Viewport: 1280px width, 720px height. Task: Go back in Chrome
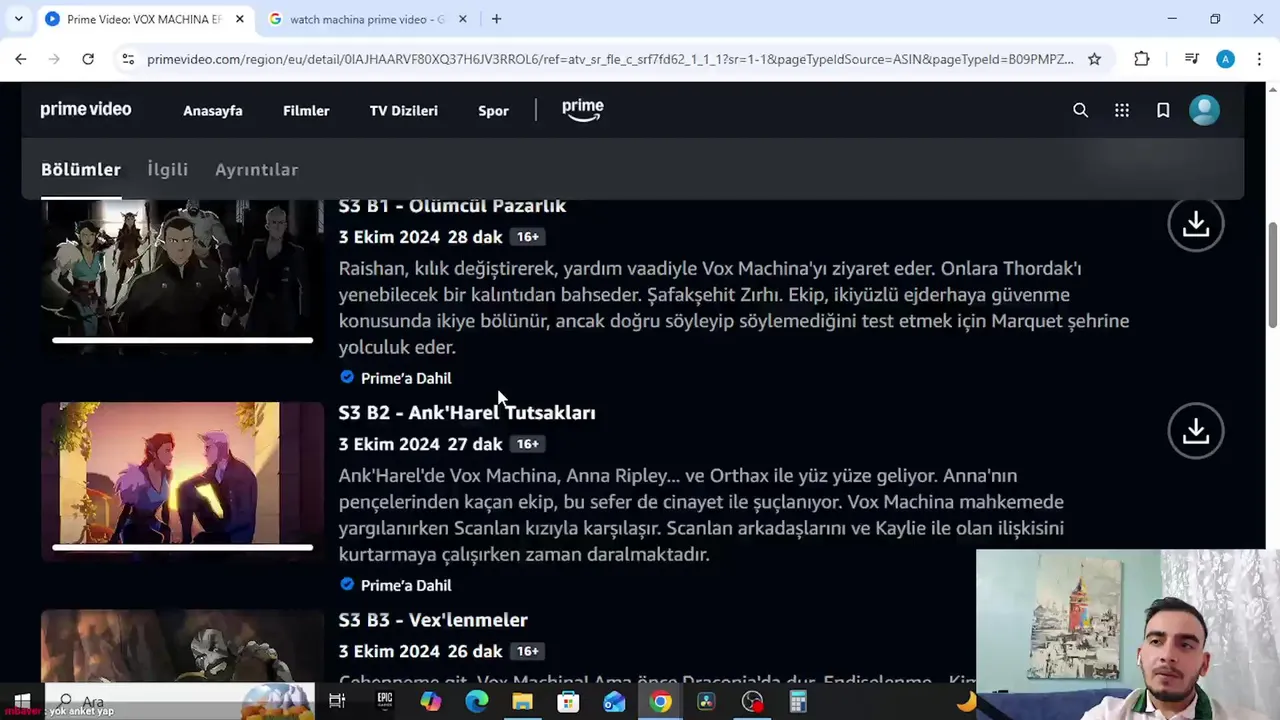(21, 59)
